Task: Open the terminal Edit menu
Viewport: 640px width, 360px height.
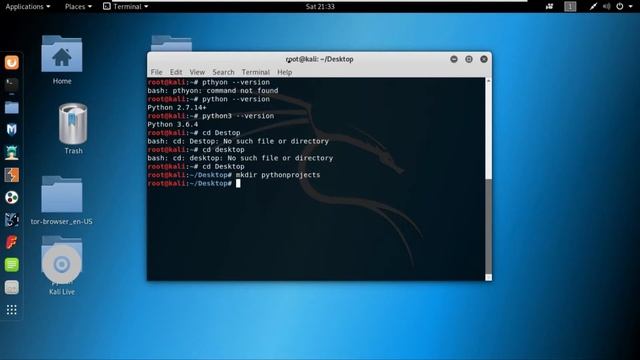Action: pyautogui.click(x=176, y=72)
